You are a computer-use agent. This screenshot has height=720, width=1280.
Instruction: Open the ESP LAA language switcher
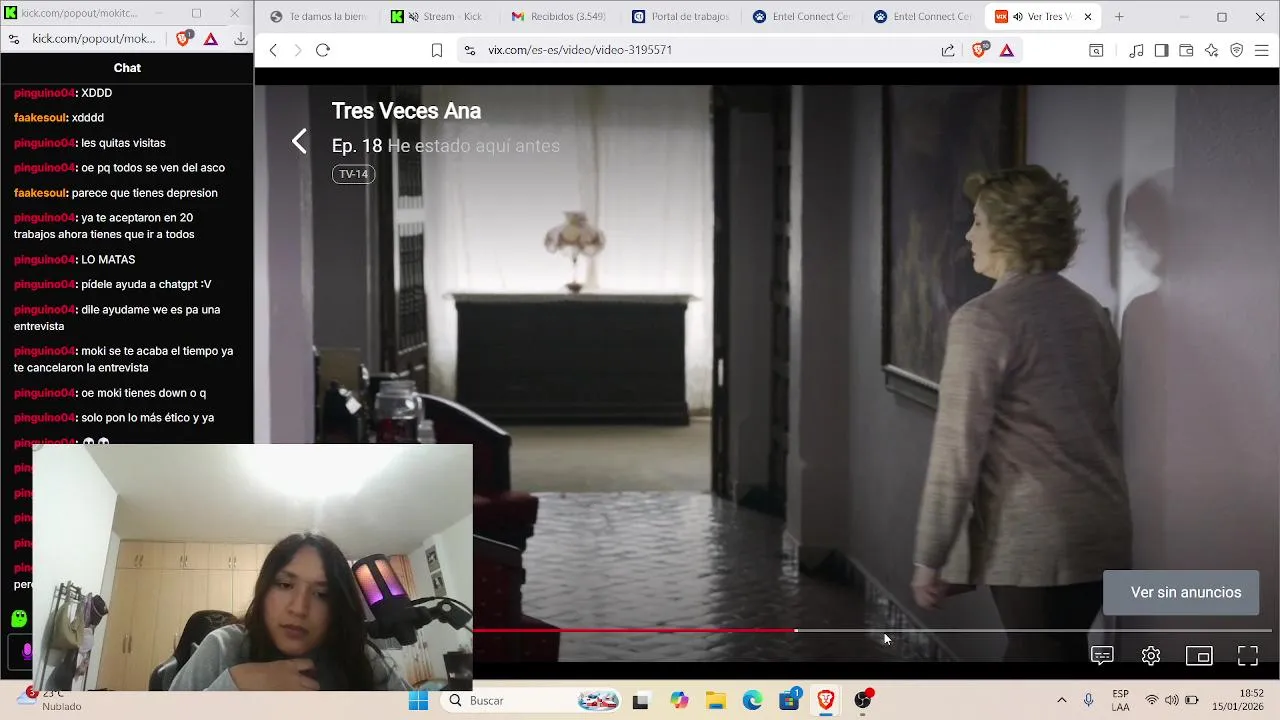(1120, 700)
